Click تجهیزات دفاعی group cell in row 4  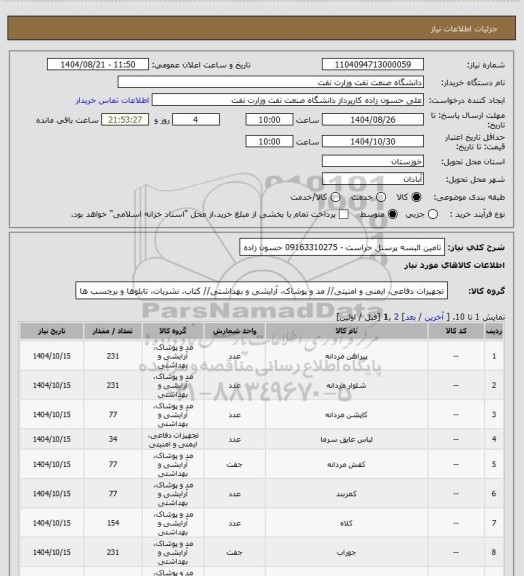click(x=173, y=440)
